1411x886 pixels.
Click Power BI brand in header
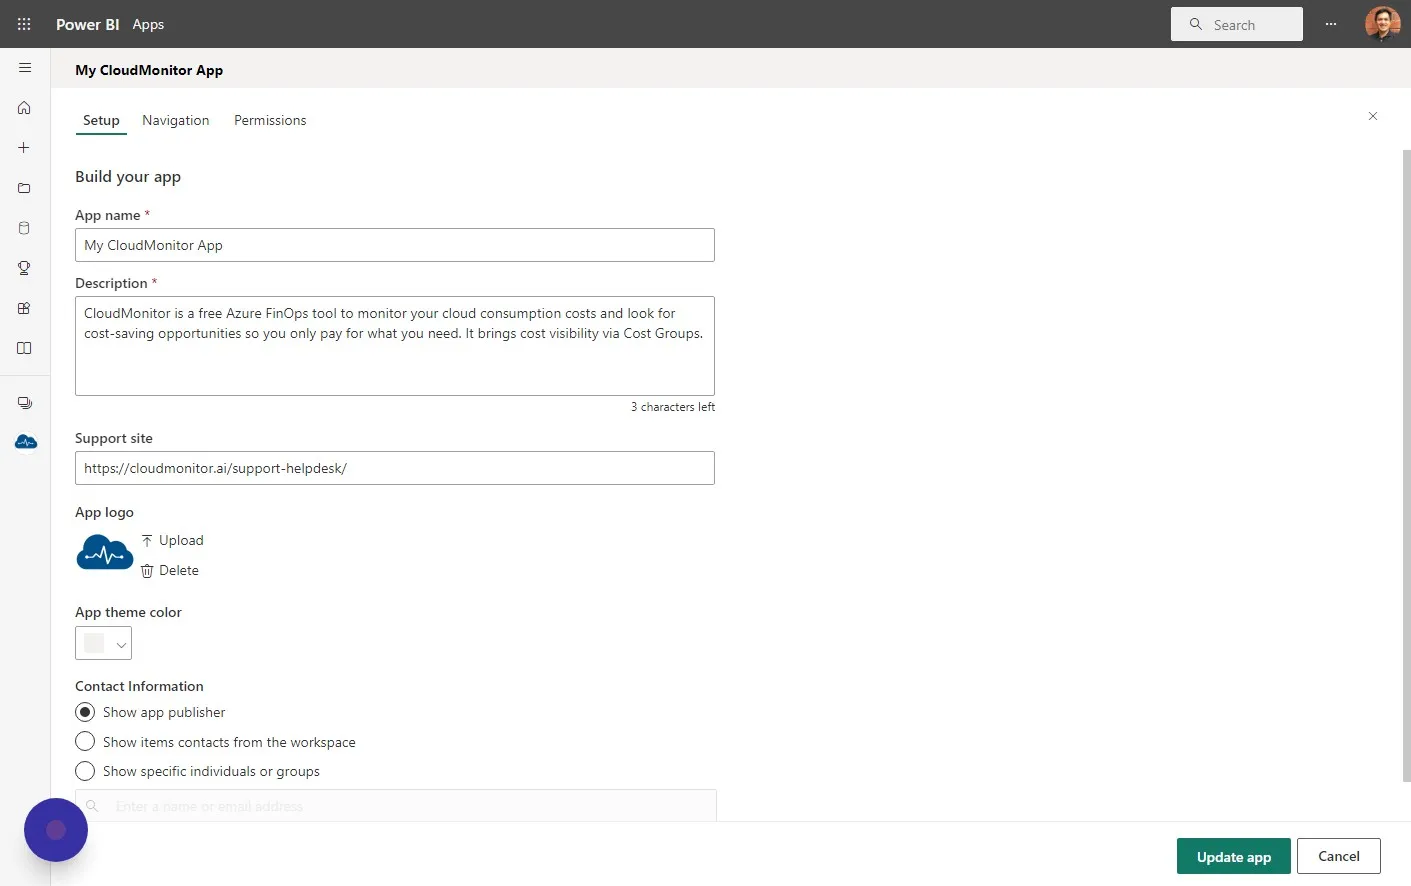(88, 24)
